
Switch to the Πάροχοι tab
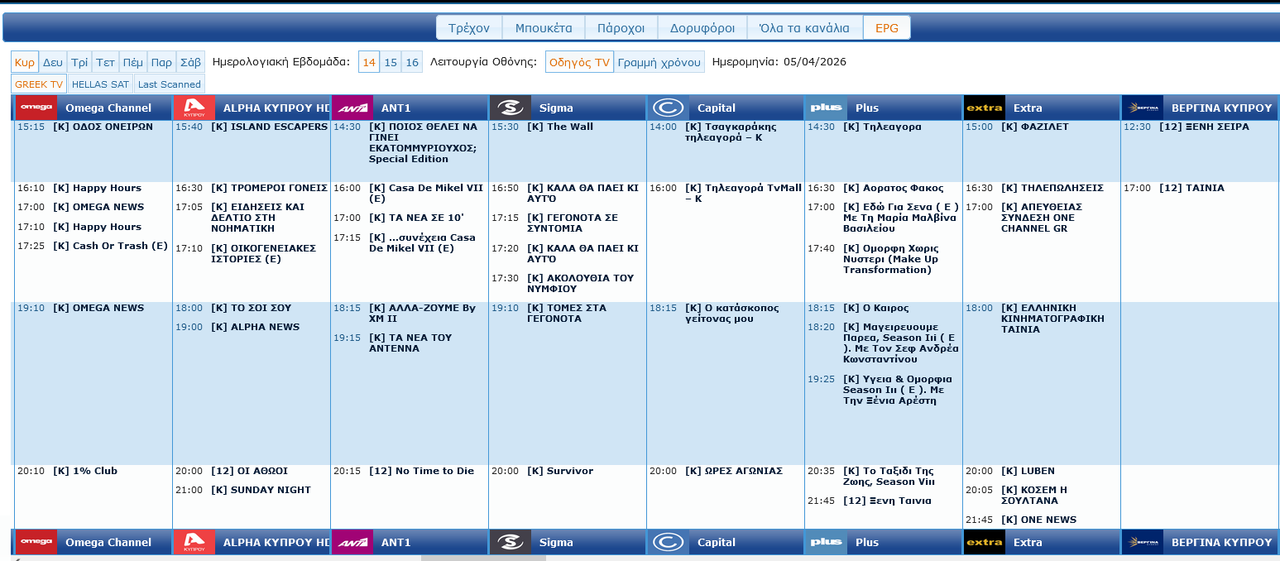[x=621, y=28]
